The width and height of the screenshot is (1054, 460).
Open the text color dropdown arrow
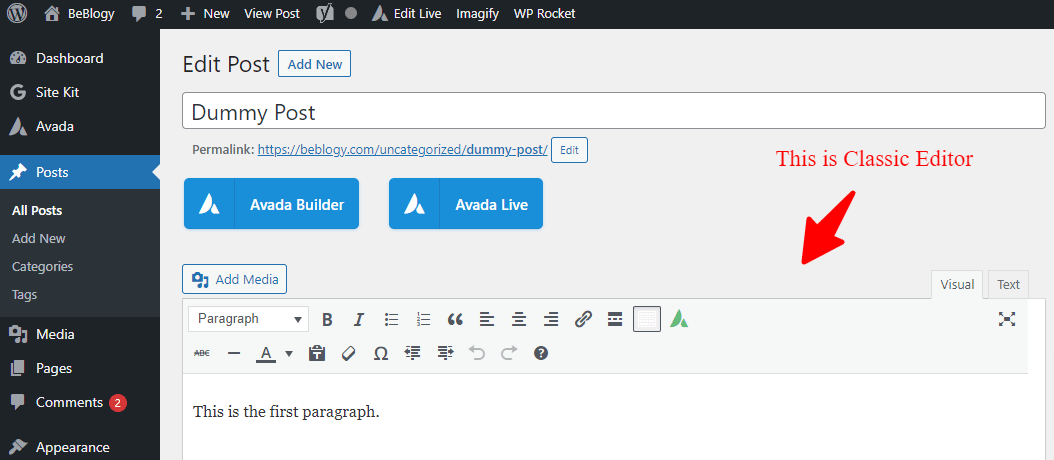tap(289, 353)
